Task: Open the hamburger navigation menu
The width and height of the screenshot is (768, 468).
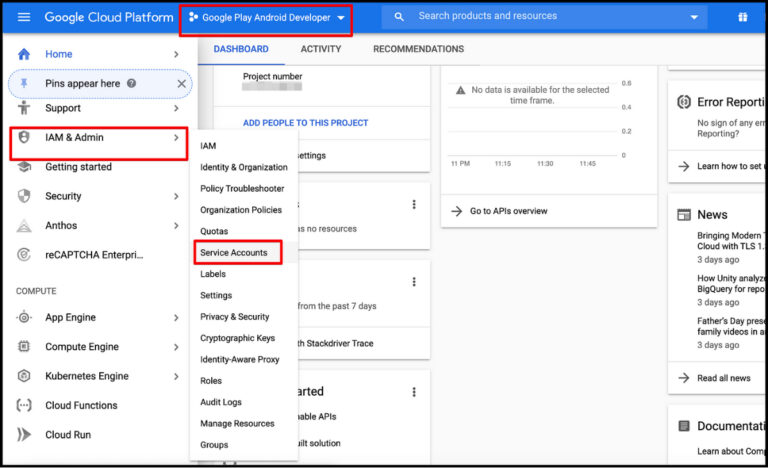Action: 24,17
